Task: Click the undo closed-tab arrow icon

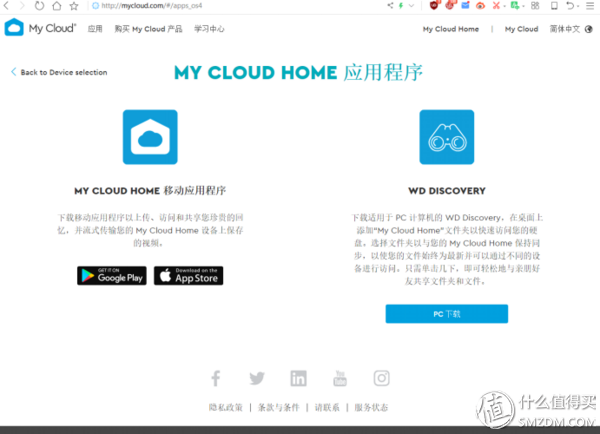Action: 570,5
